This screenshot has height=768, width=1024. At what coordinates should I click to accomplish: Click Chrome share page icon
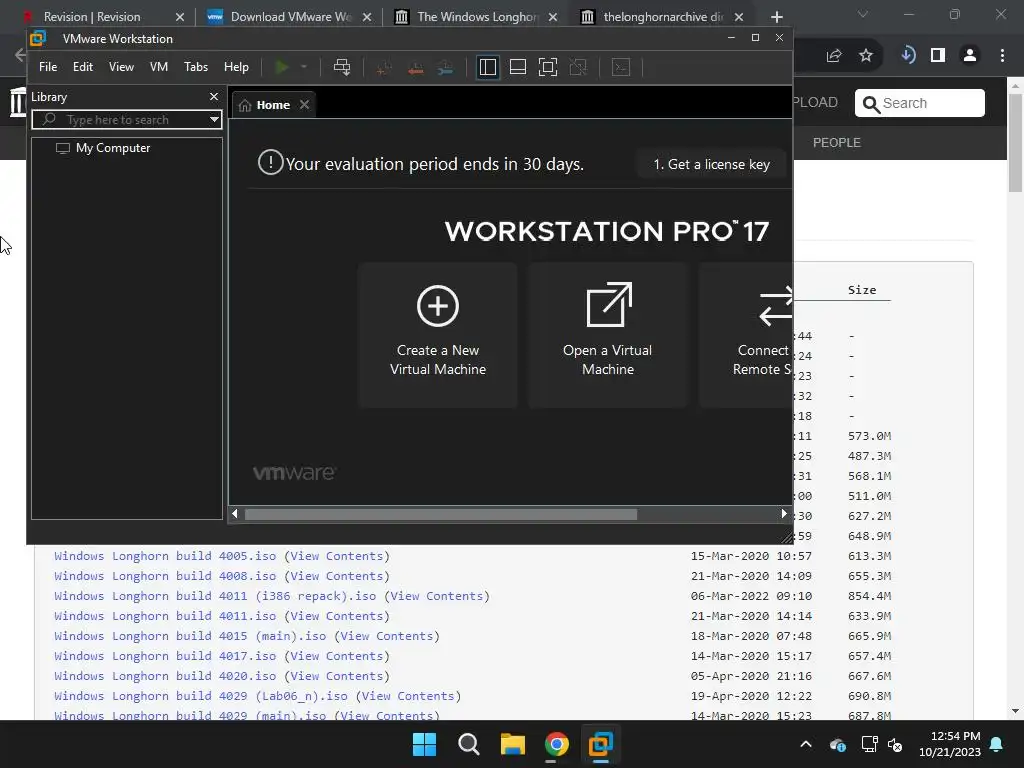coord(834,56)
